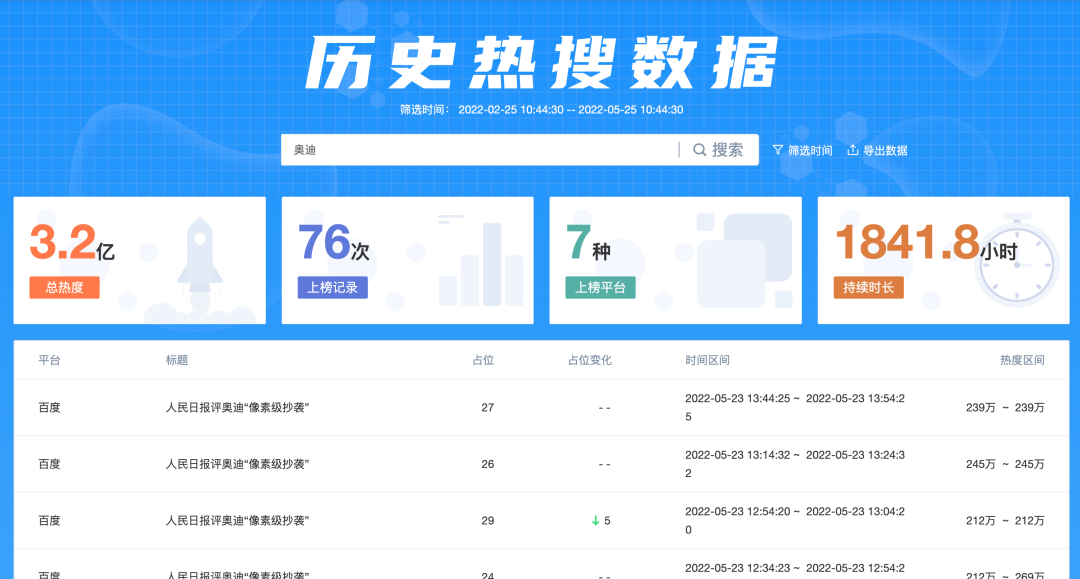
Task: Click the search box containing 奥迪
Action: [480, 149]
